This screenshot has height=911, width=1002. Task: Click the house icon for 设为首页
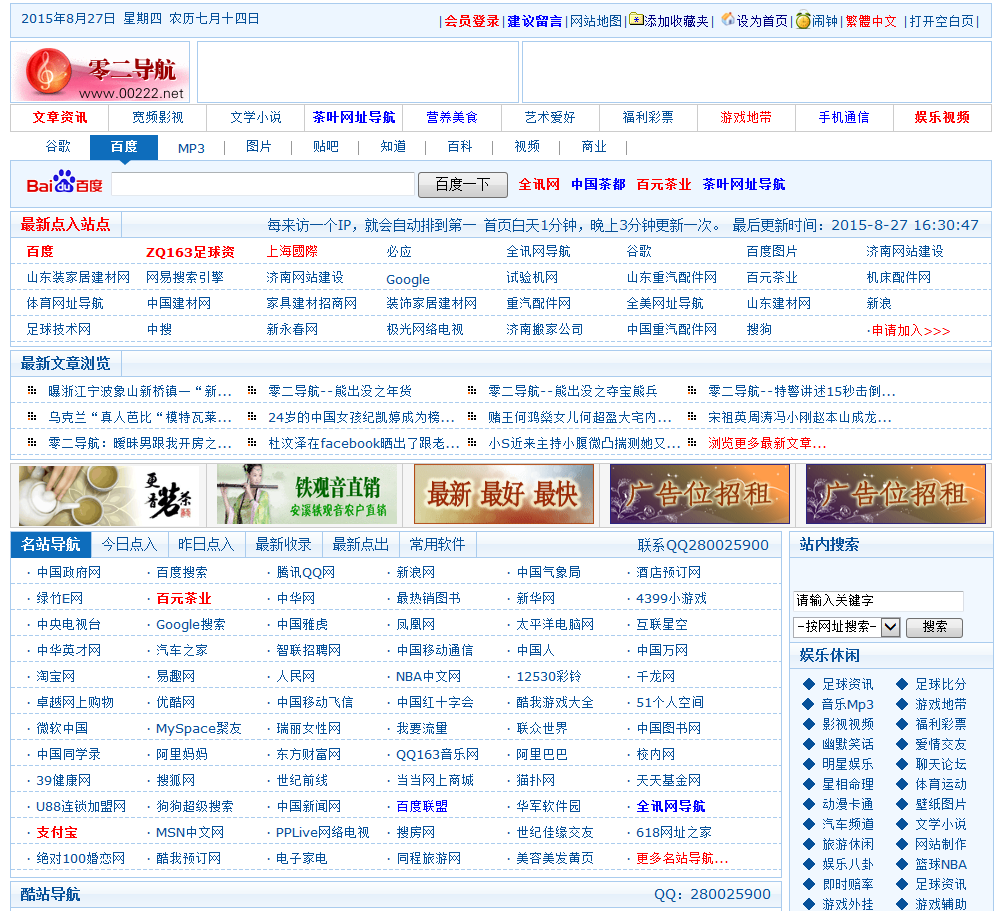(727, 19)
